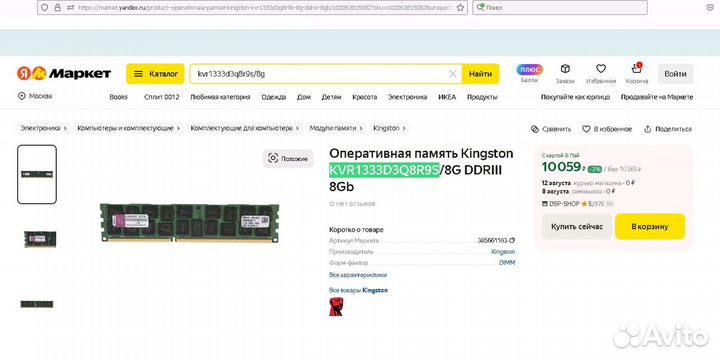
Task: Expand the Kingston breadcrumb
Action: pos(389,128)
